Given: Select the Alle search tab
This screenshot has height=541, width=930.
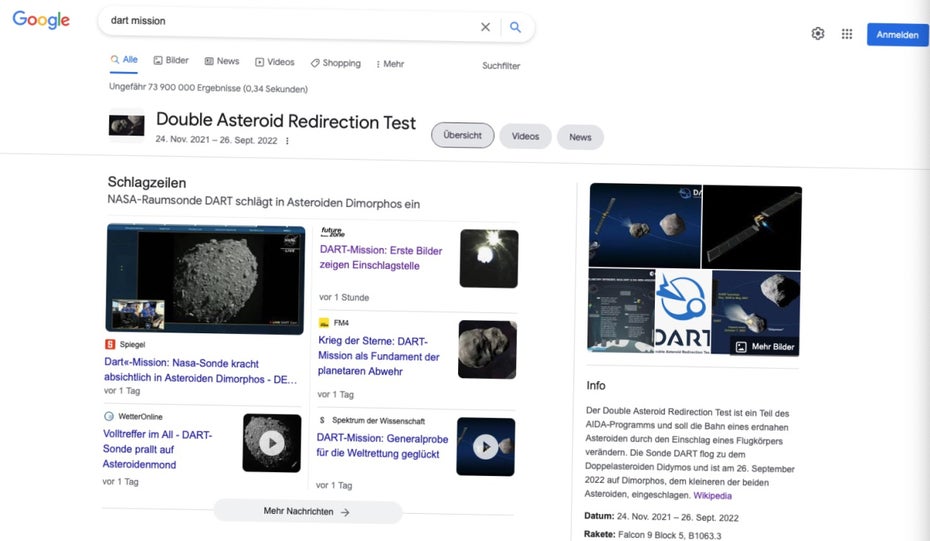Looking at the screenshot, I should pyautogui.click(x=124, y=59).
